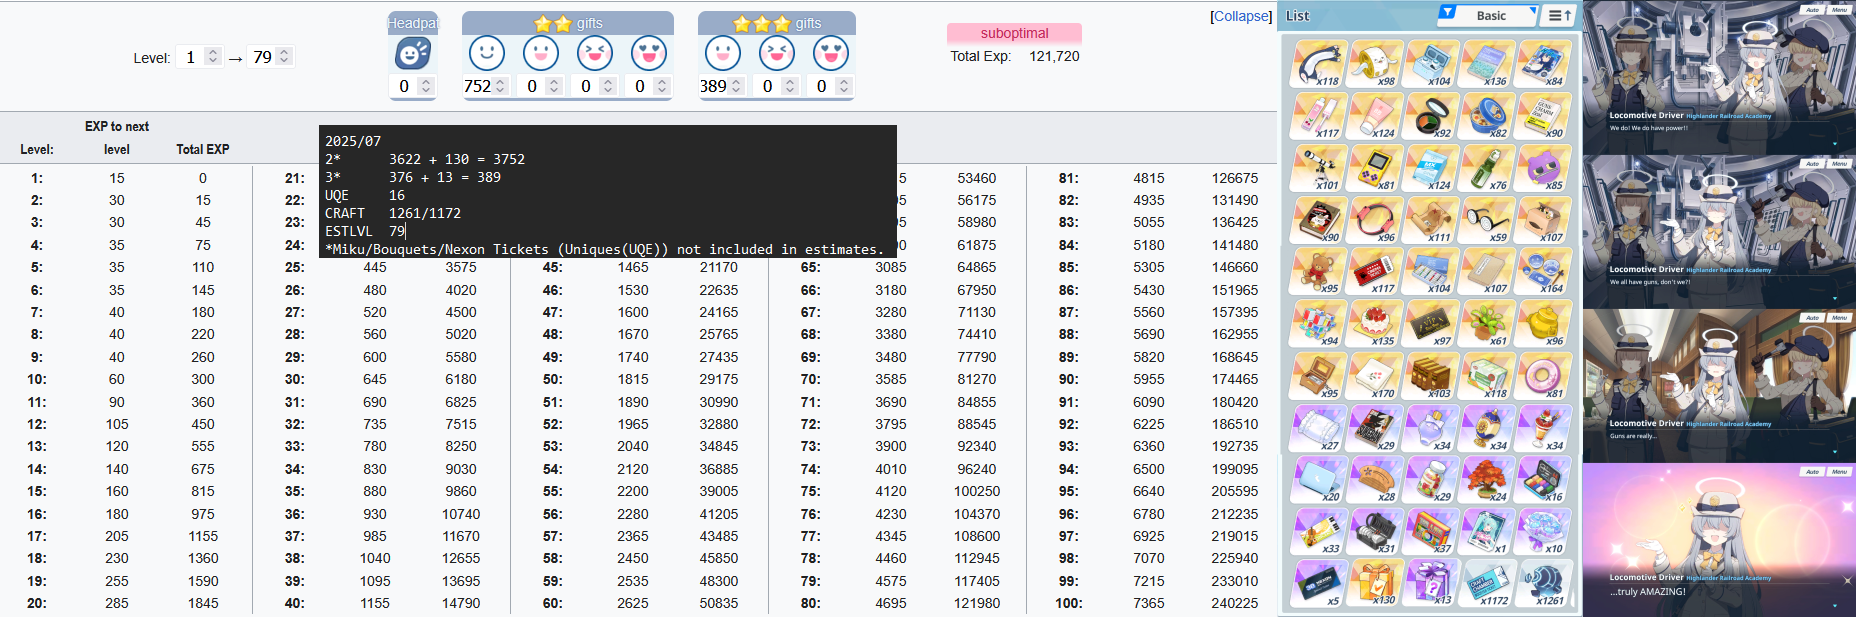Click the CRAFT 1261/1172 line in the note

coord(393,213)
